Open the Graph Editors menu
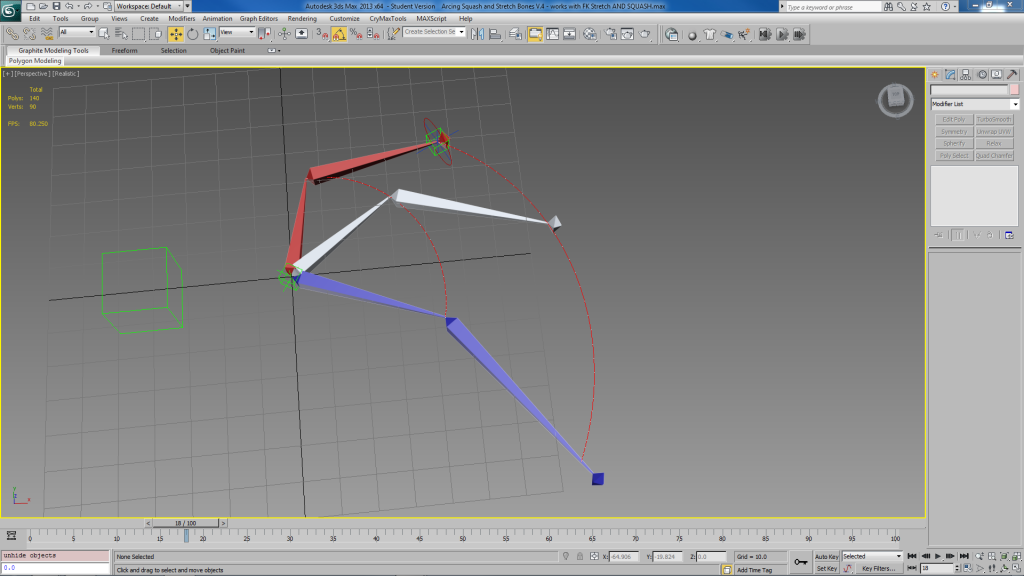This screenshot has height=576, width=1024. point(259,18)
